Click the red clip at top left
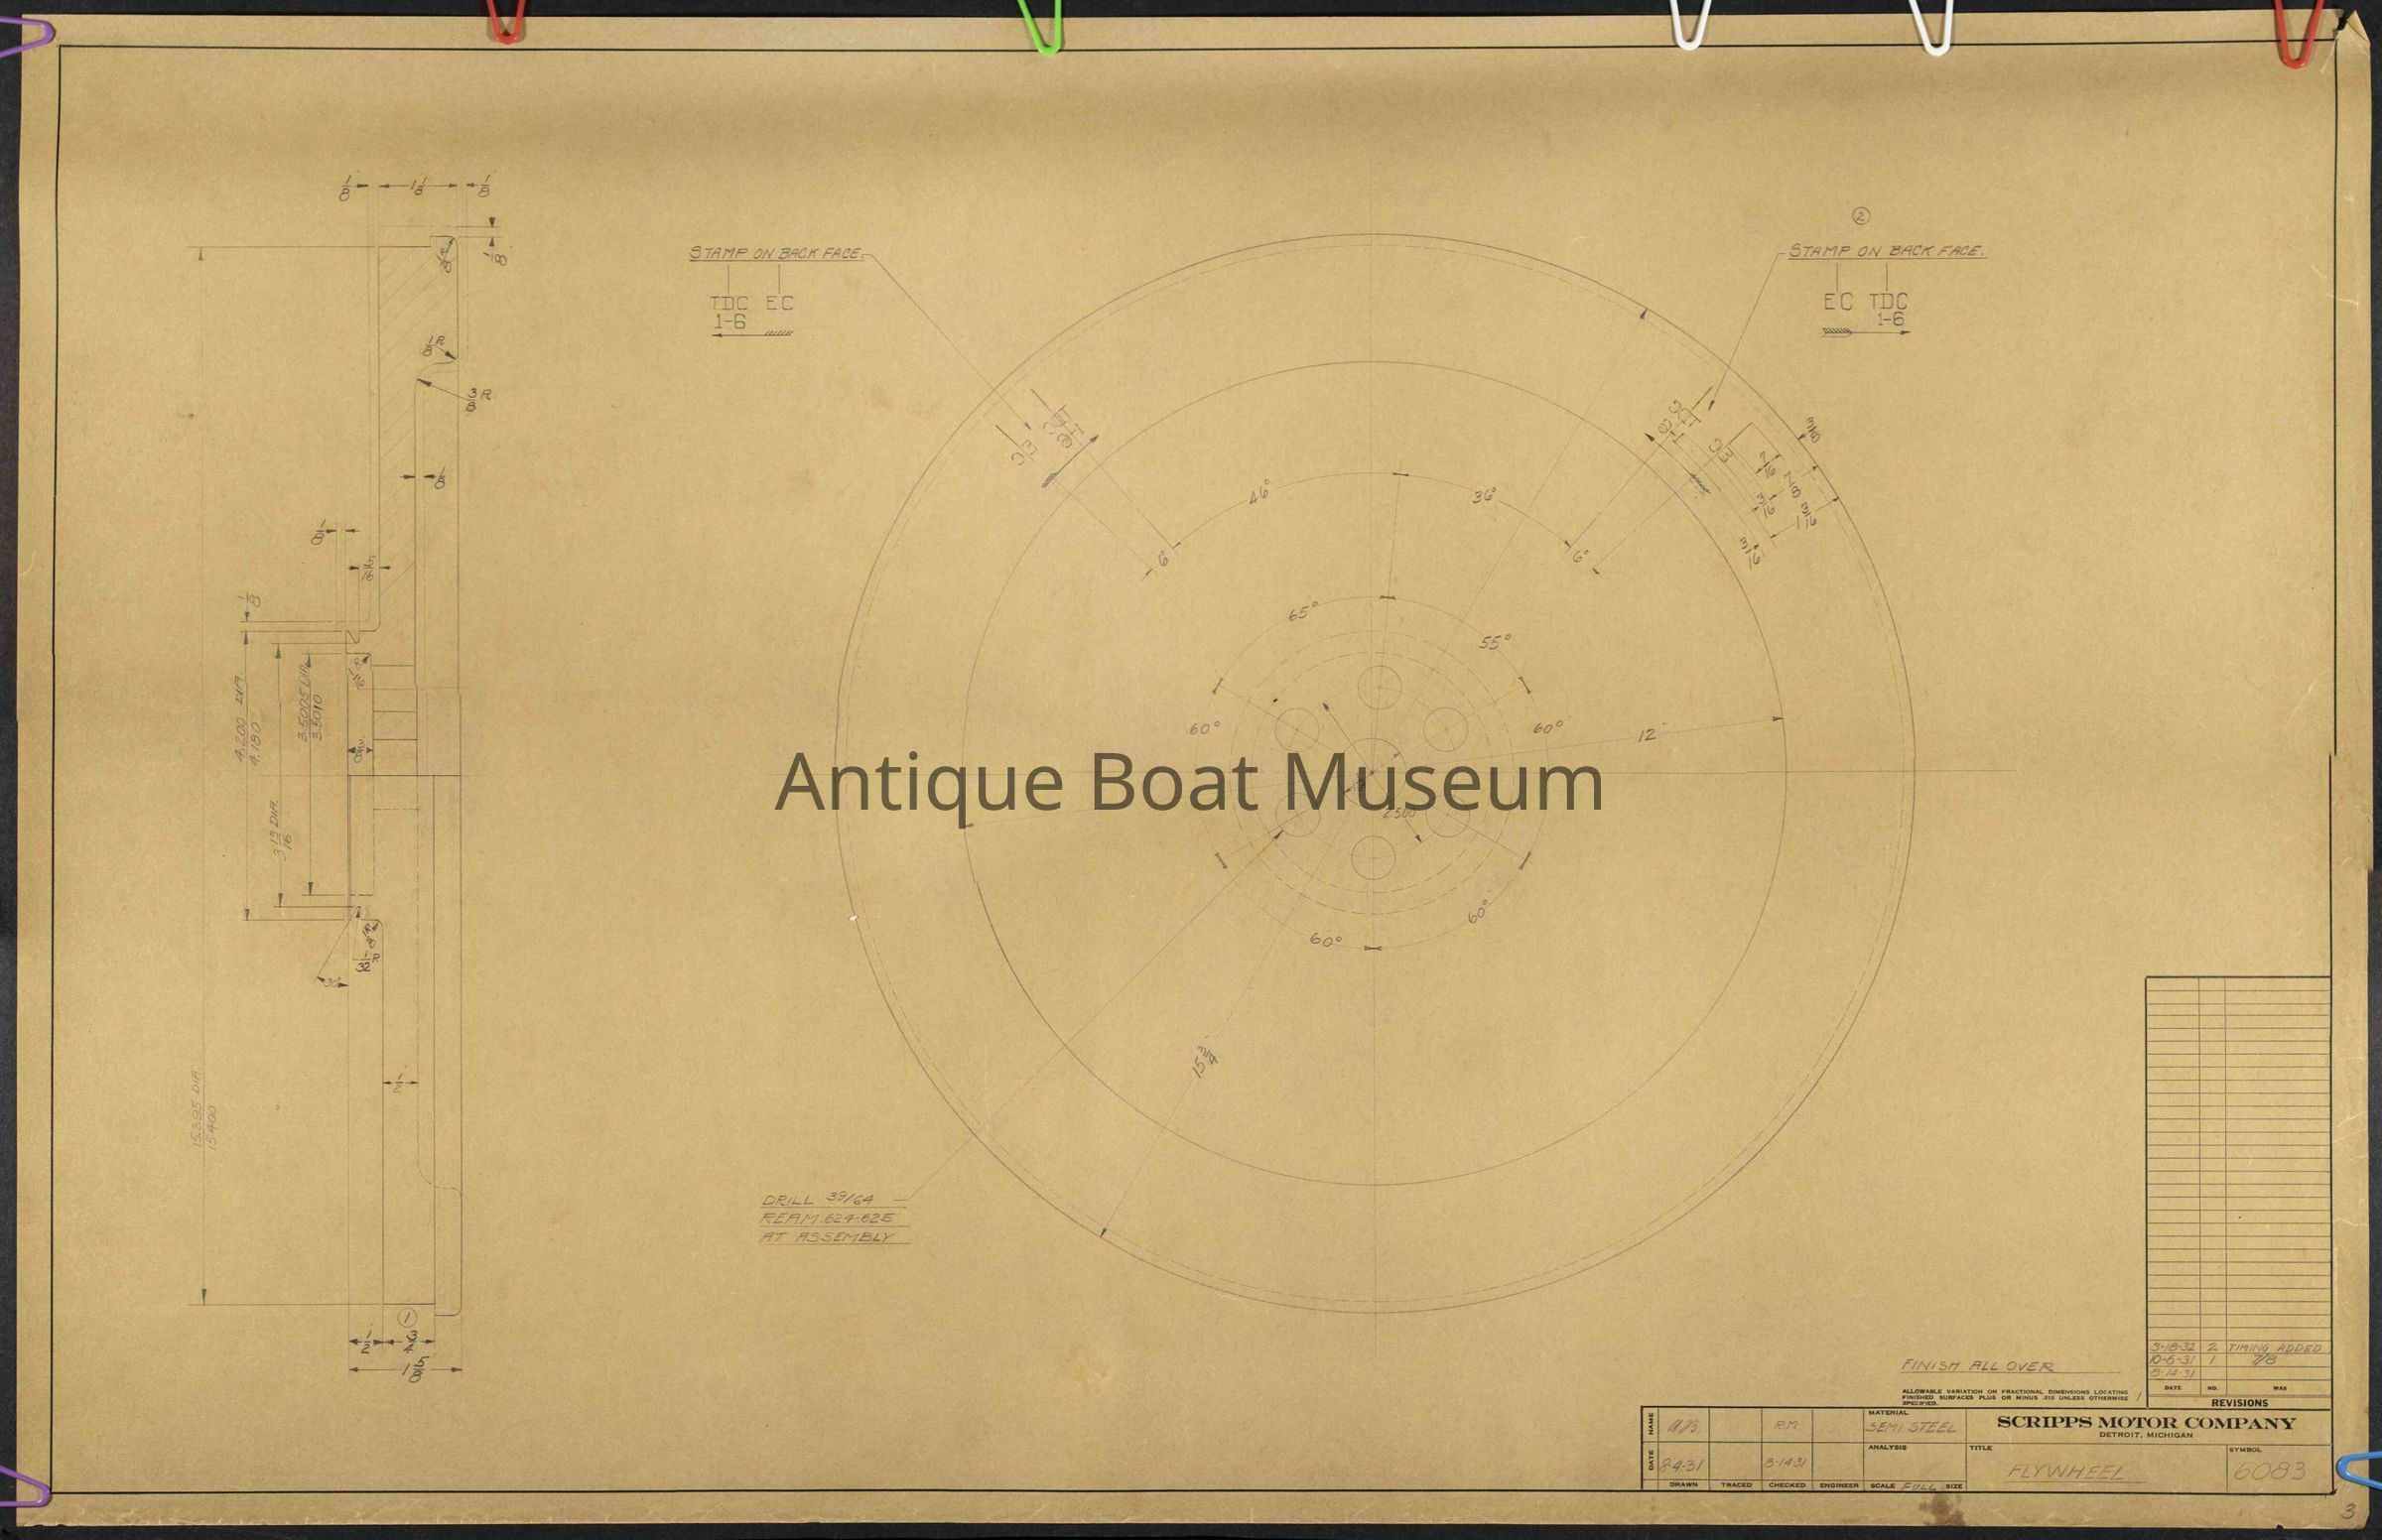This screenshot has height=1540, width=2382. pos(507,22)
